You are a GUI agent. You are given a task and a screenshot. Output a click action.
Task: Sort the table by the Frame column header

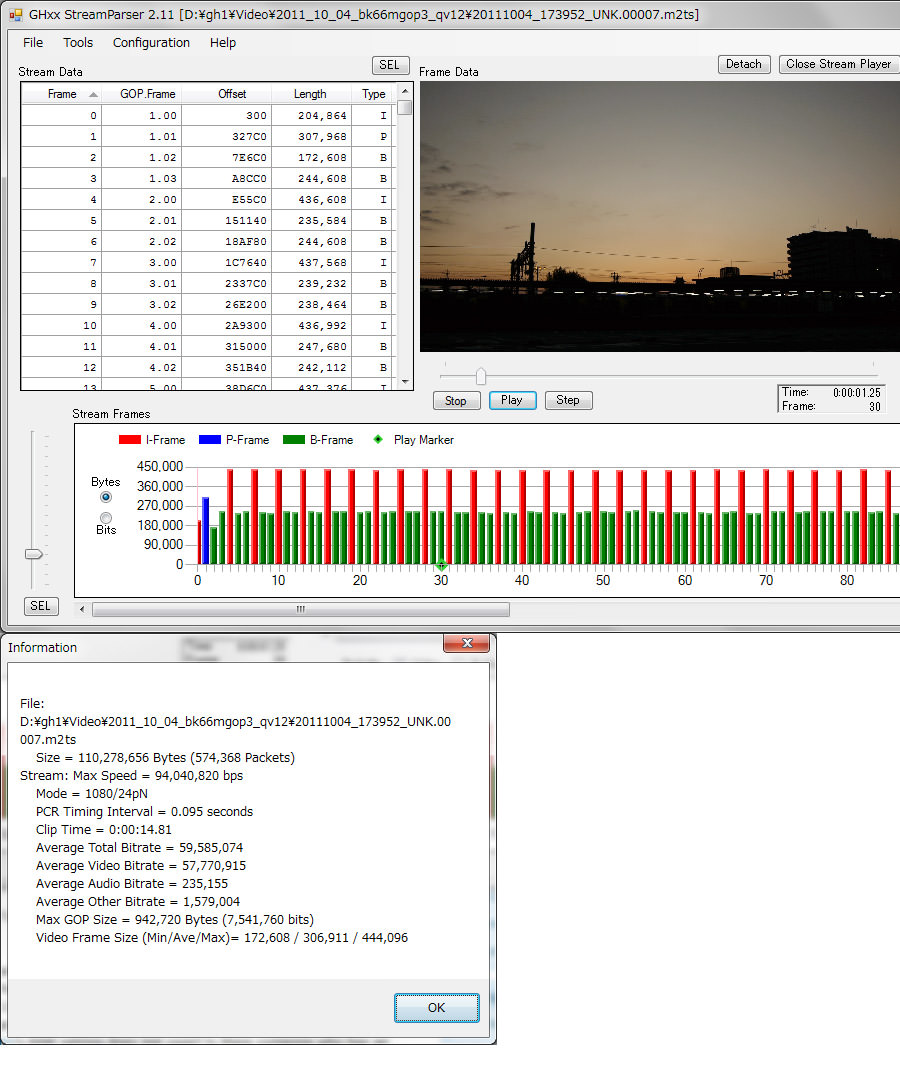click(x=62, y=94)
